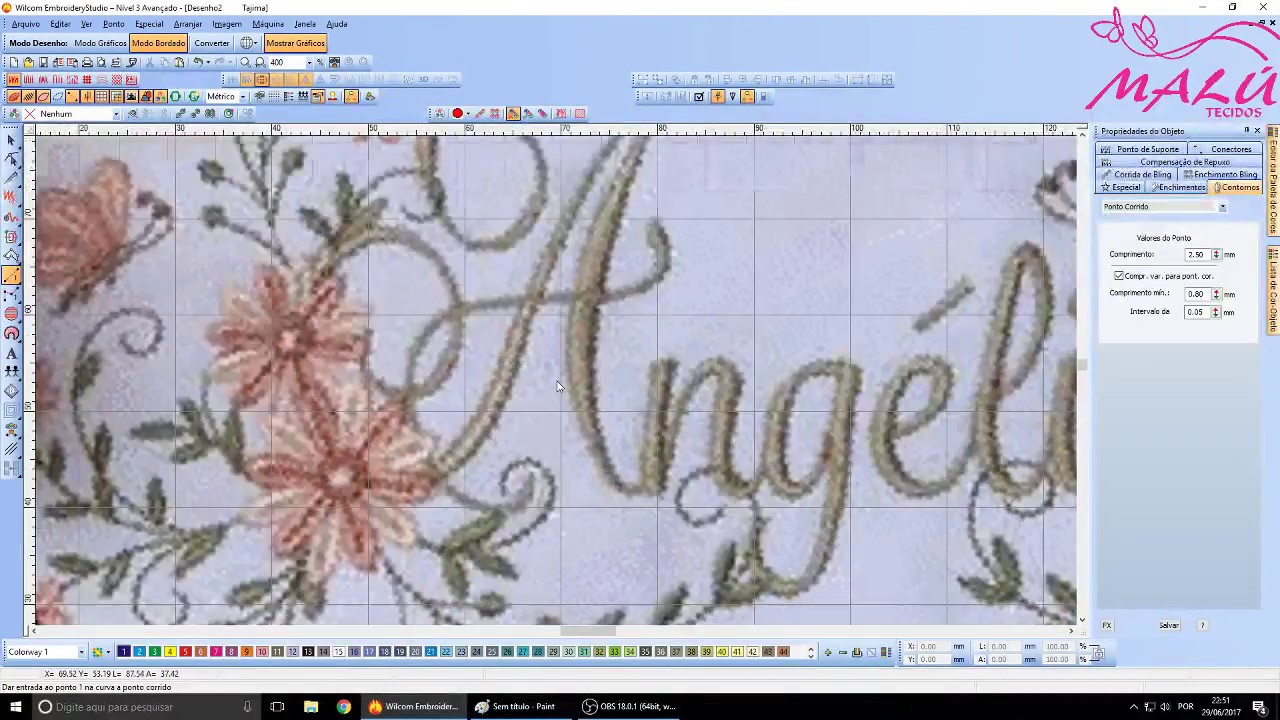This screenshot has width=1280, height=720.
Task: Click the Windows Start button
Action: (15, 707)
